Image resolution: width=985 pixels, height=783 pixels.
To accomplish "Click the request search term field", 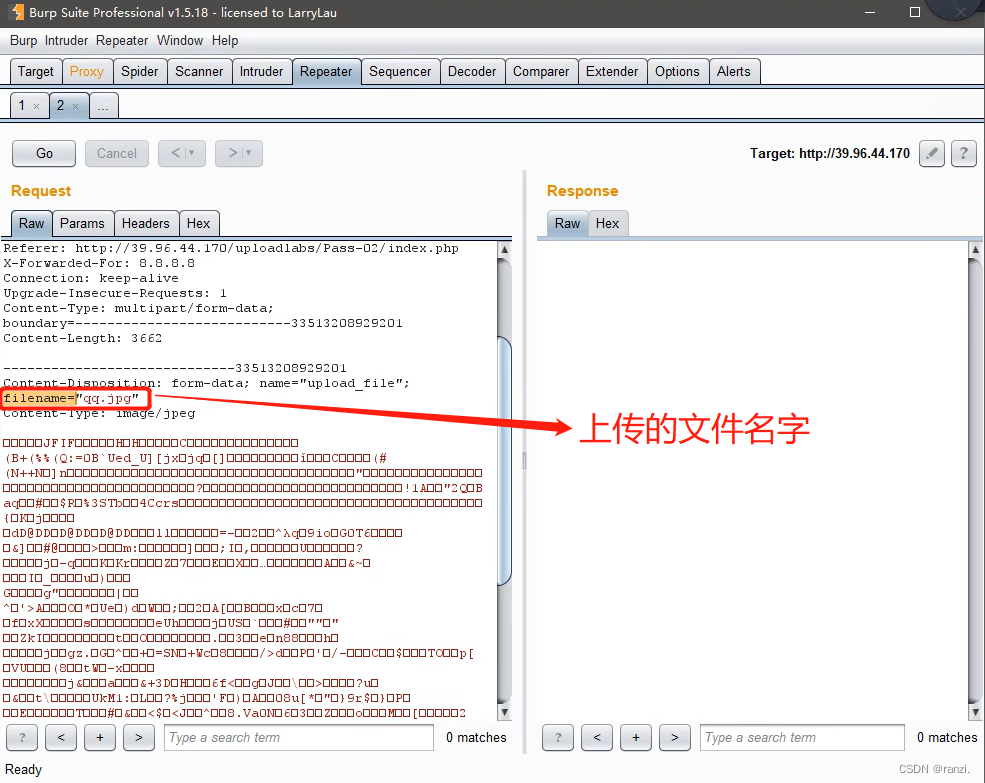I will click(299, 737).
